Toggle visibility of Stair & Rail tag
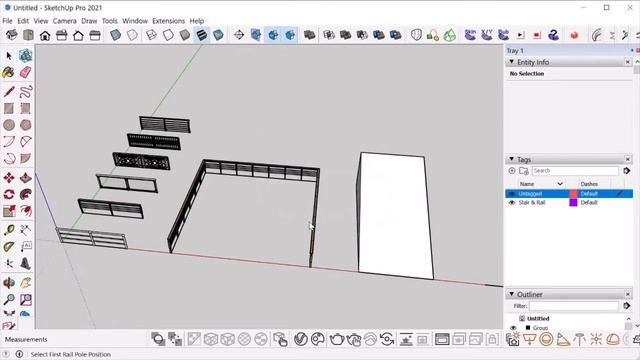 pos(511,202)
